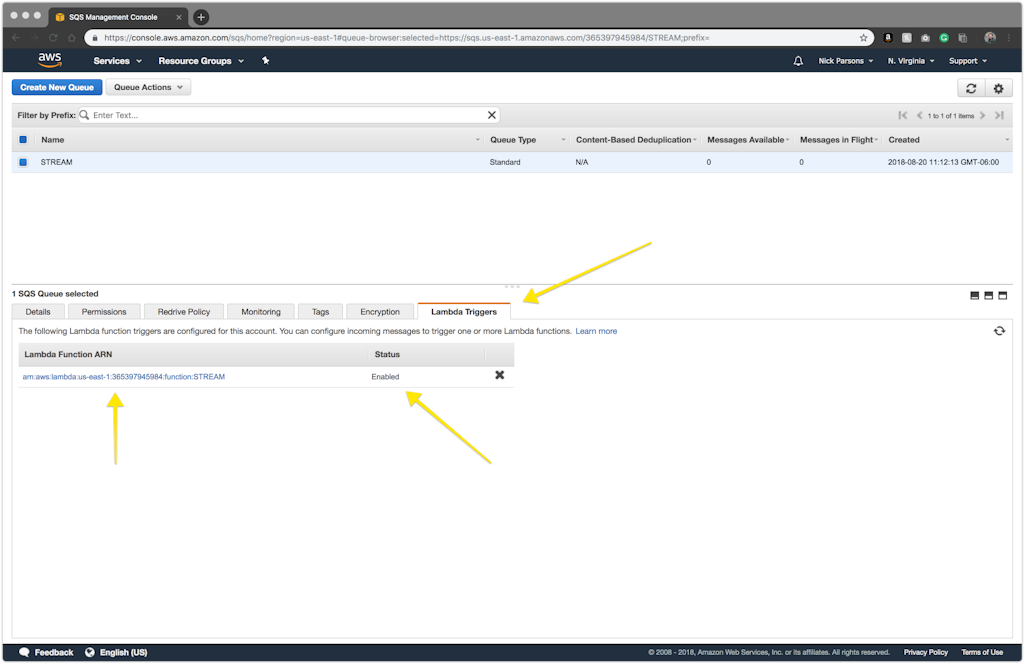Click the AWS logo home icon
The width and height of the screenshot is (1024, 664).
49,61
